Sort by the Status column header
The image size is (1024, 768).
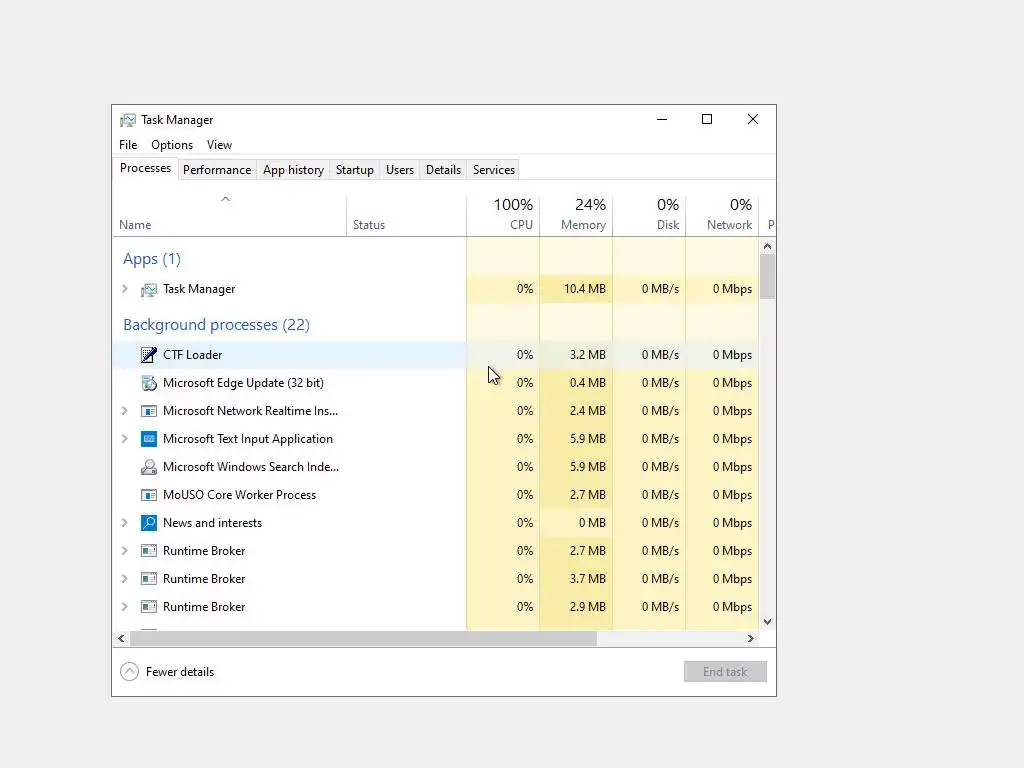(x=406, y=215)
